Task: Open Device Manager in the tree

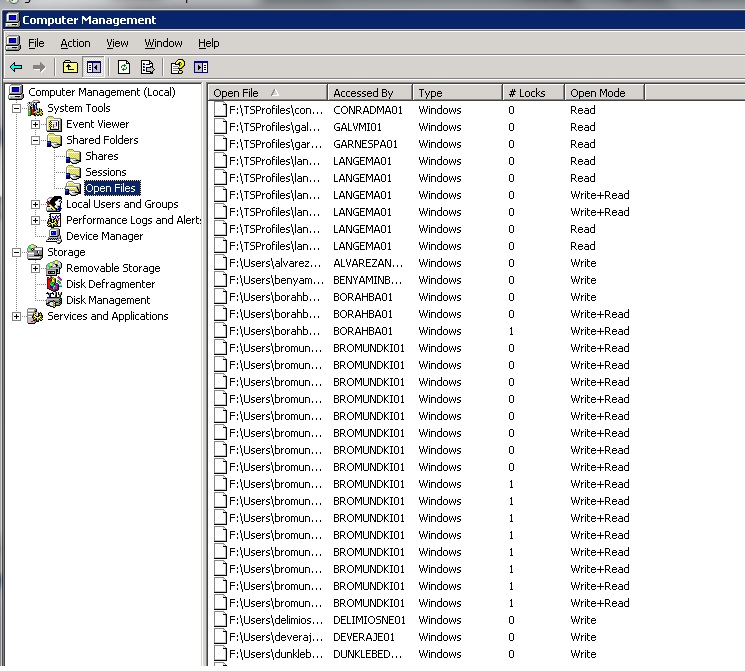Action: tap(104, 236)
